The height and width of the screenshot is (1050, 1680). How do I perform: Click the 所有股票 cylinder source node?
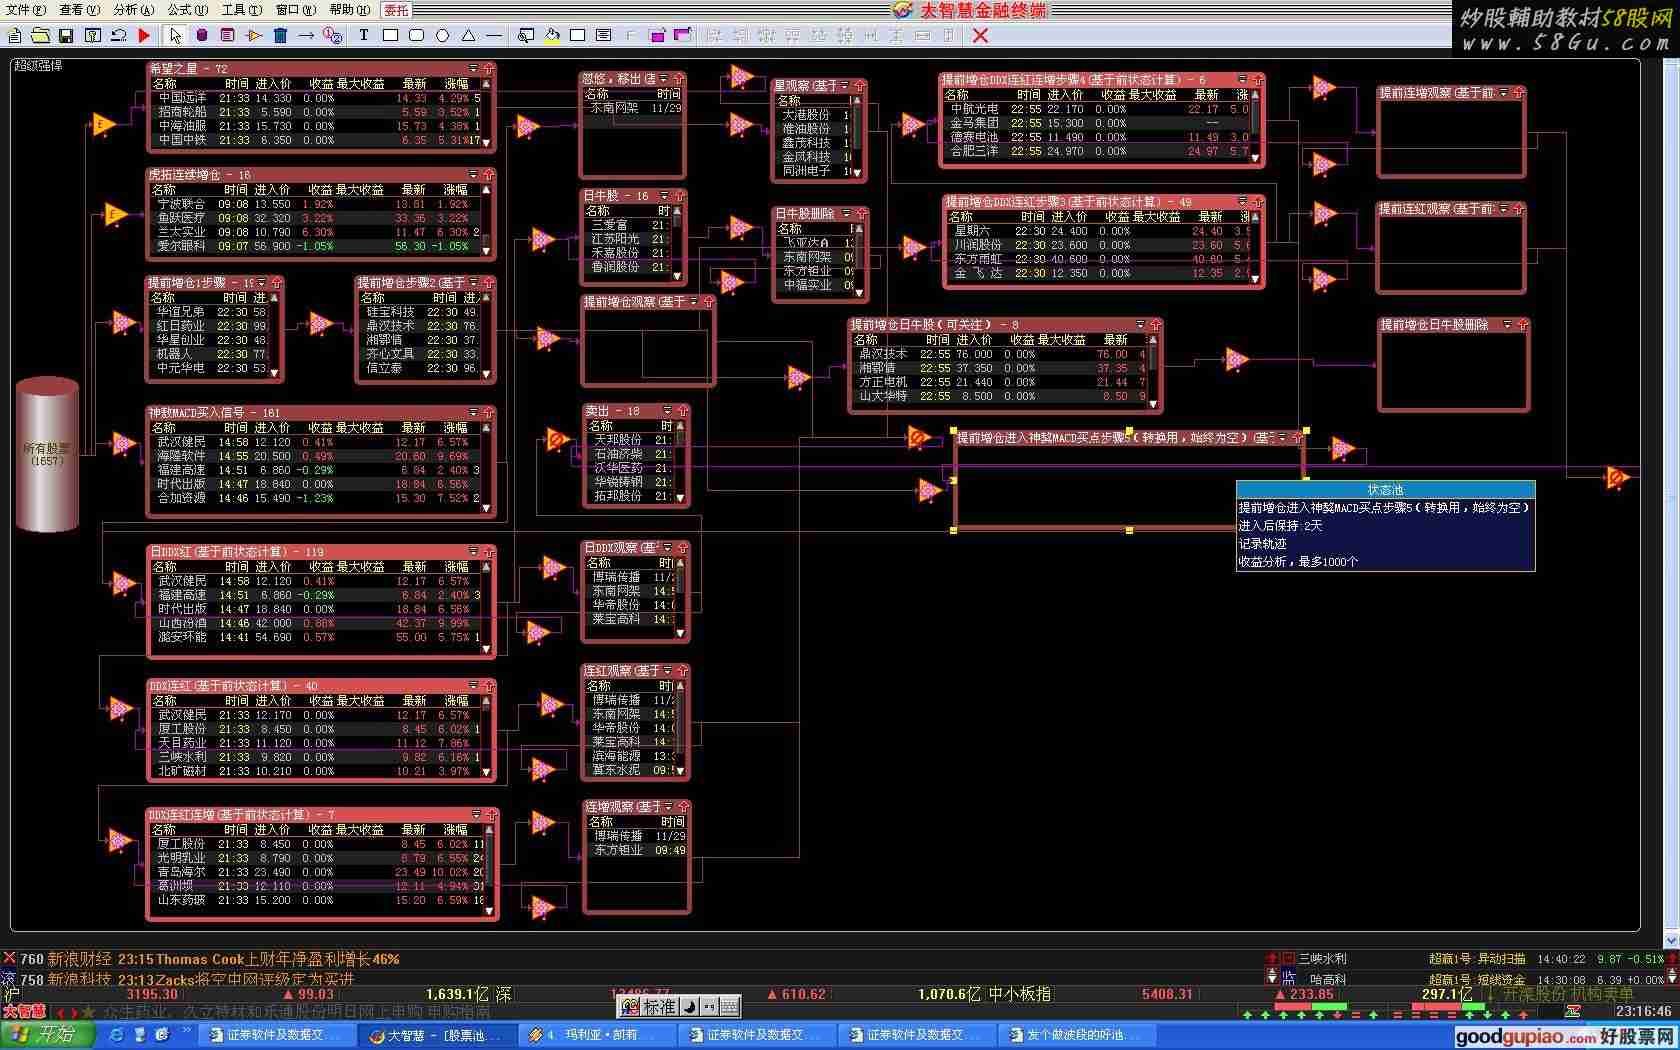[x=46, y=455]
